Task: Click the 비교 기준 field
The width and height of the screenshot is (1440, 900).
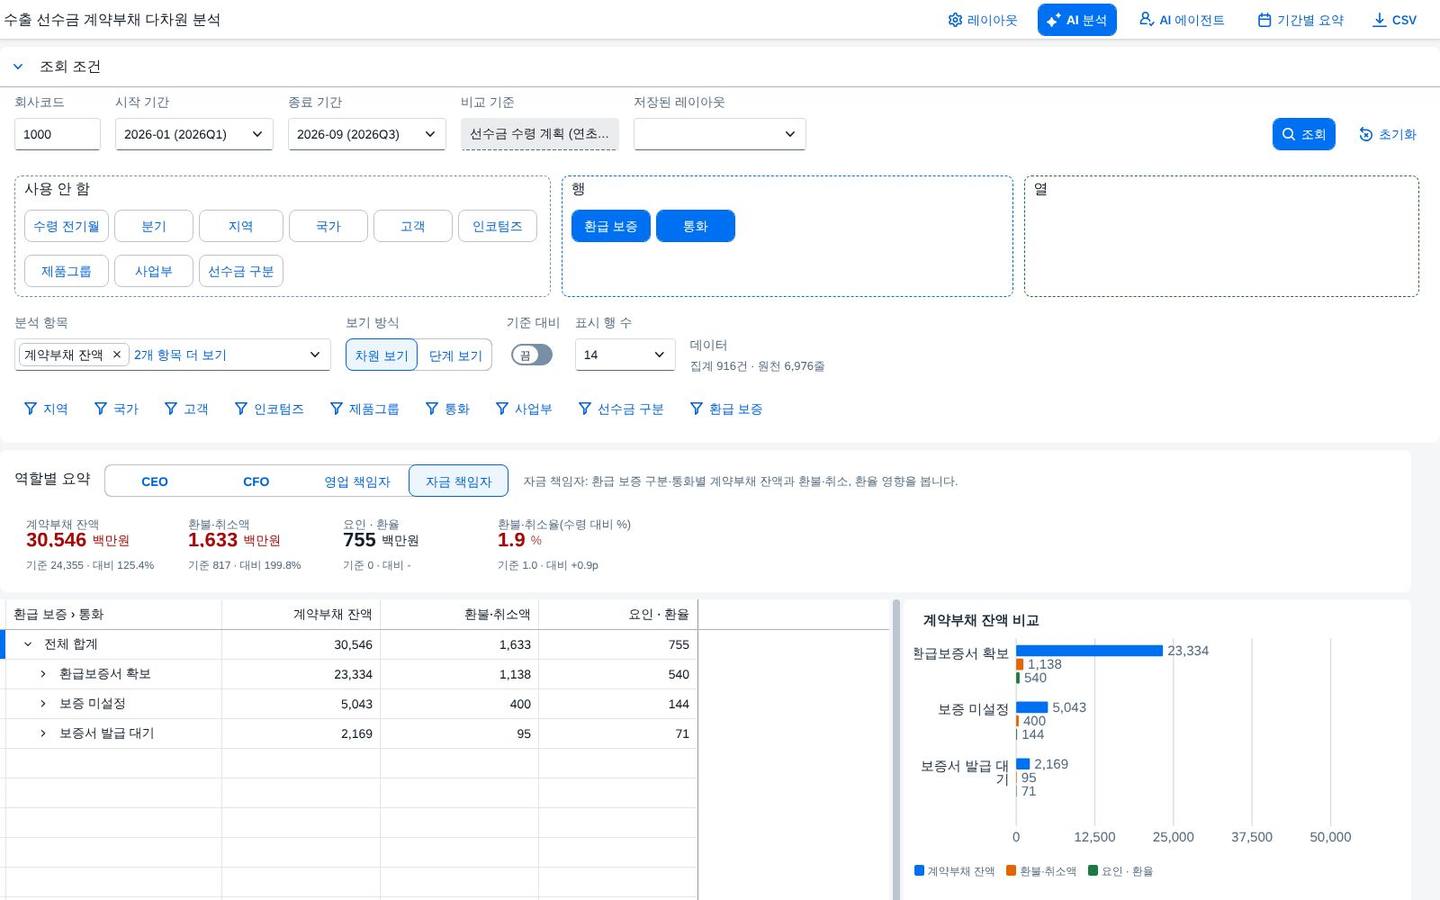Action: coord(540,134)
